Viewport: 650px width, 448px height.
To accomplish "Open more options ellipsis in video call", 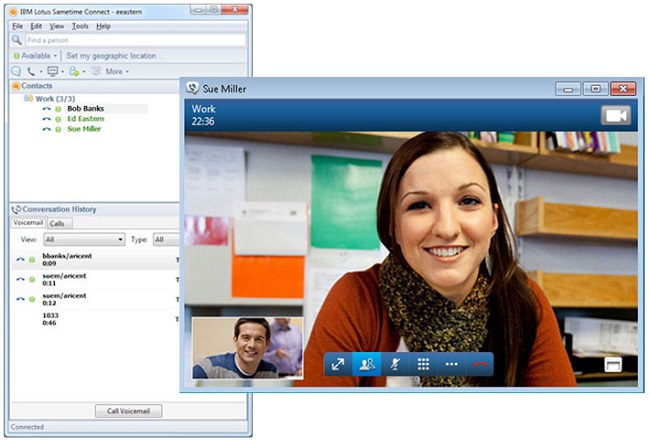I will [x=451, y=364].
